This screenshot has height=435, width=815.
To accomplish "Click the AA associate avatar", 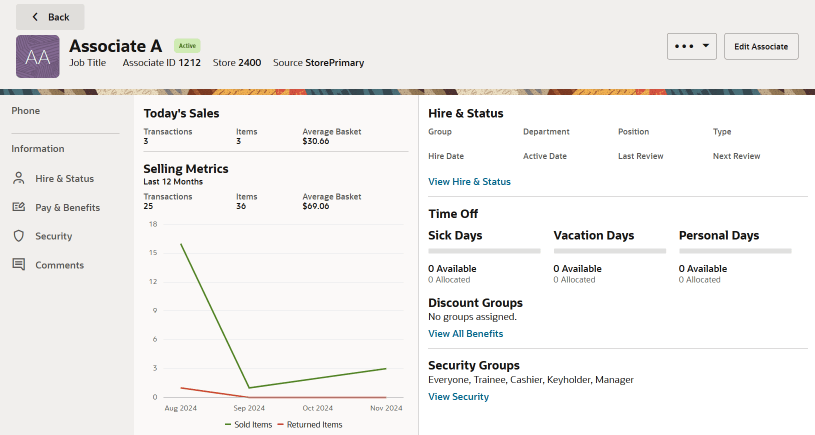I will [37, 57].
